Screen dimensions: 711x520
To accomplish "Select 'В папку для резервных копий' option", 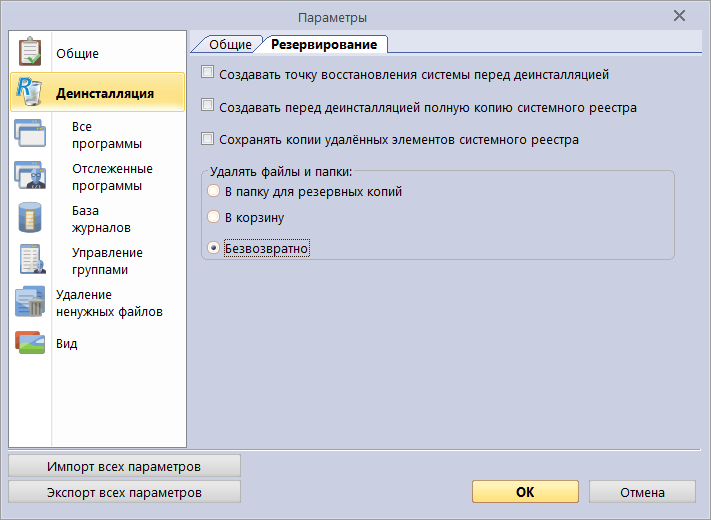I will pos(212,191).
